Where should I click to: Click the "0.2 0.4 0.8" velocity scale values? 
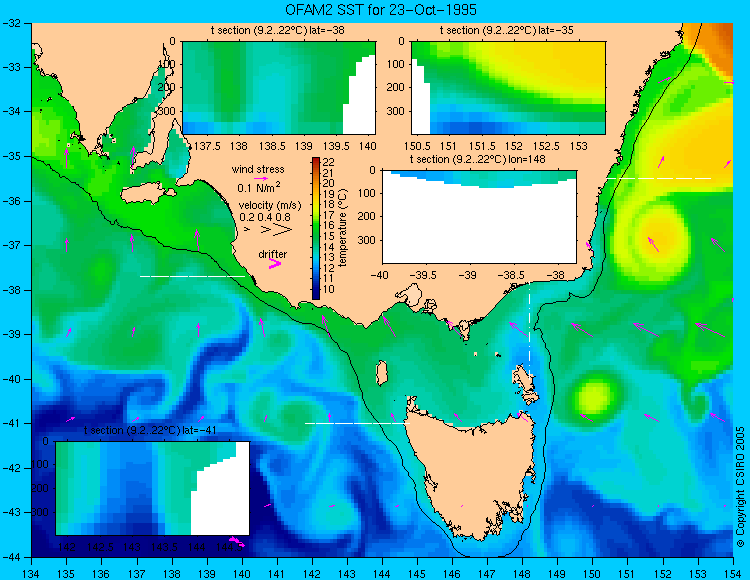click(x=265, y=217)
